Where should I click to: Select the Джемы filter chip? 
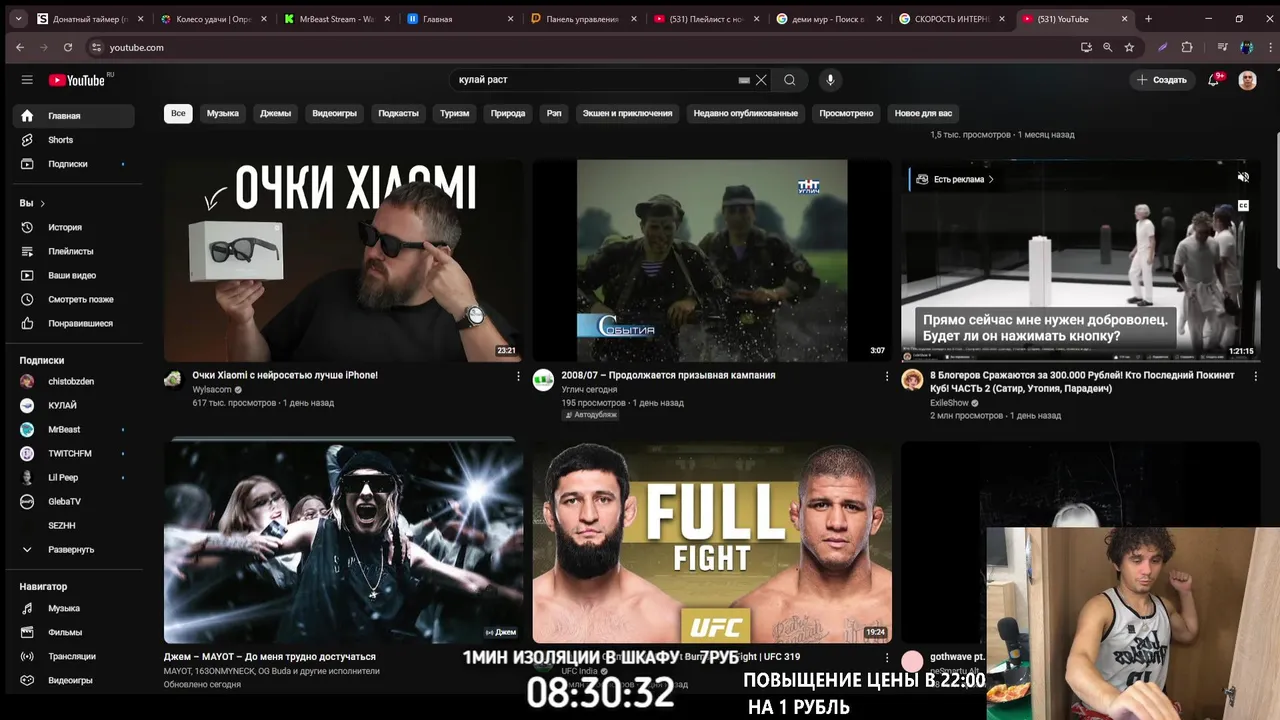click(276, 113)
